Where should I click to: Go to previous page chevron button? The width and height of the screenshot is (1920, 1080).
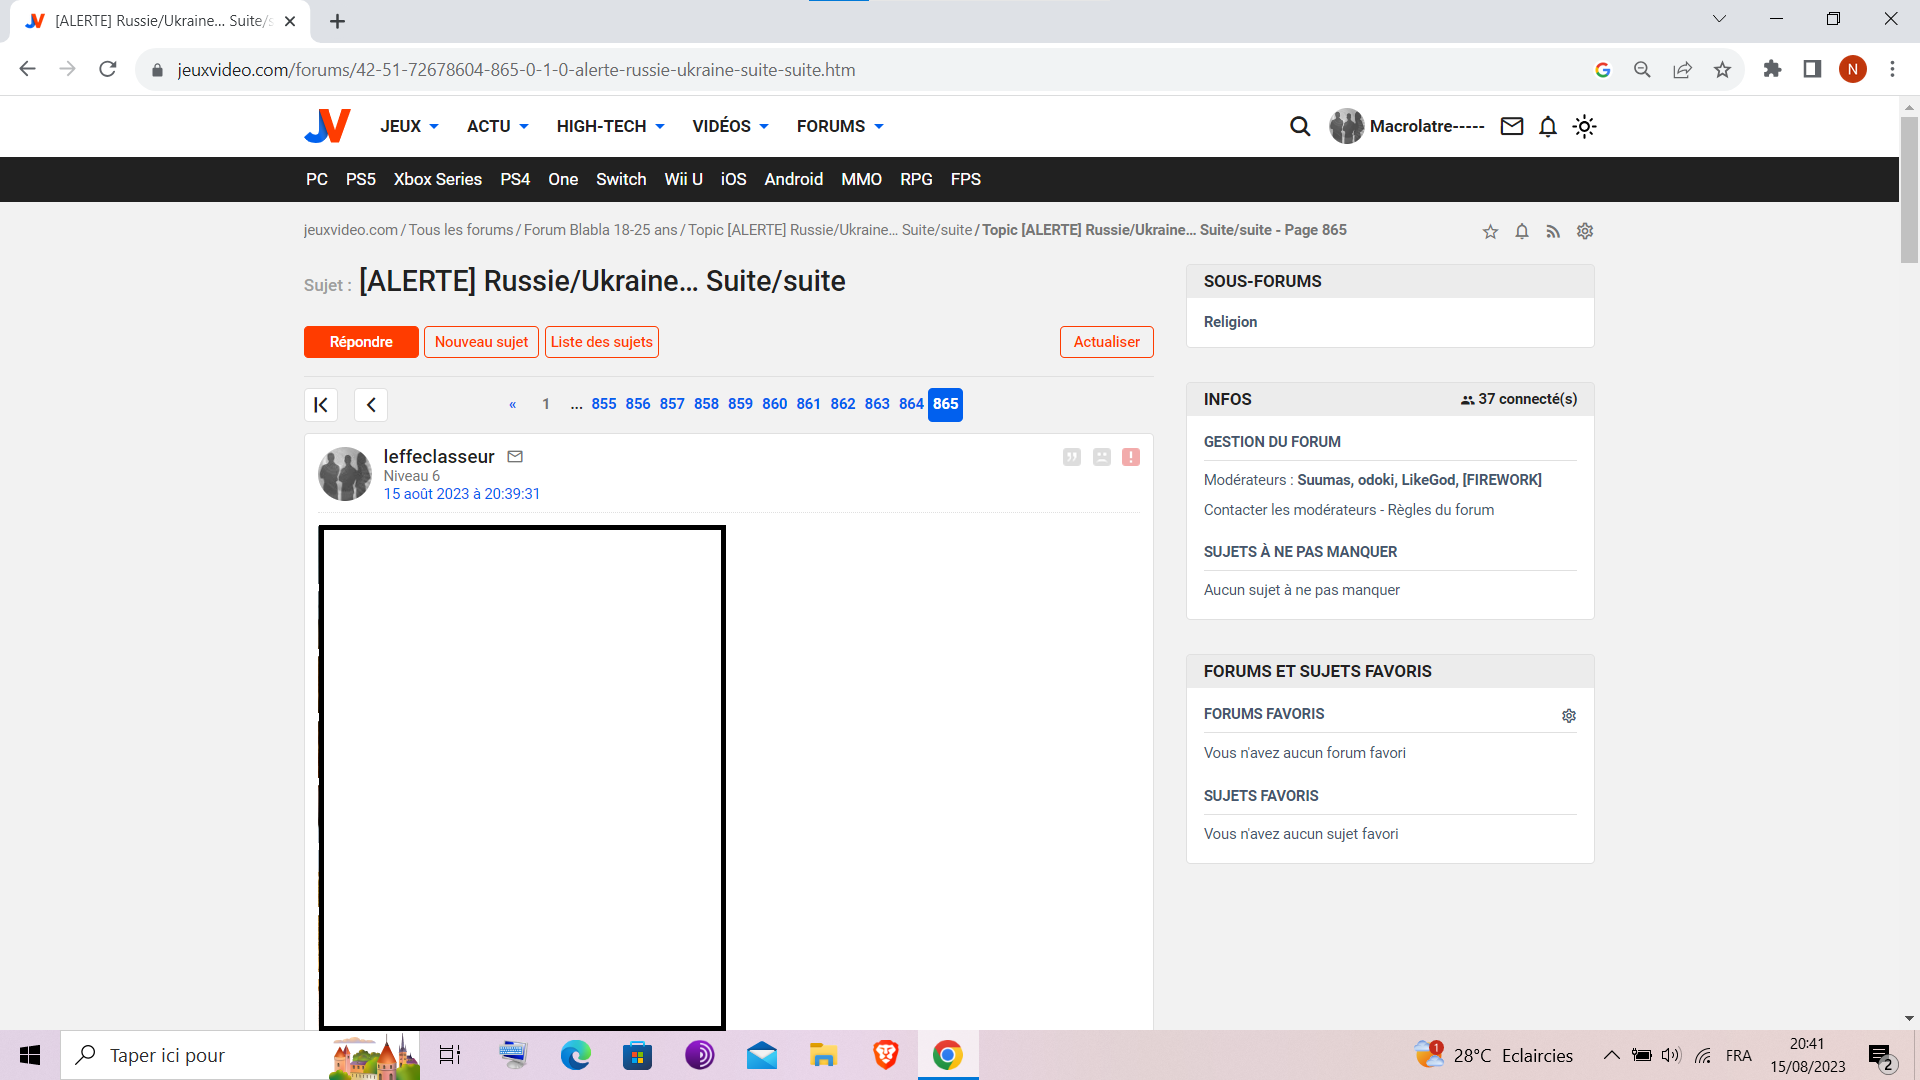click(x=371, y=404)
